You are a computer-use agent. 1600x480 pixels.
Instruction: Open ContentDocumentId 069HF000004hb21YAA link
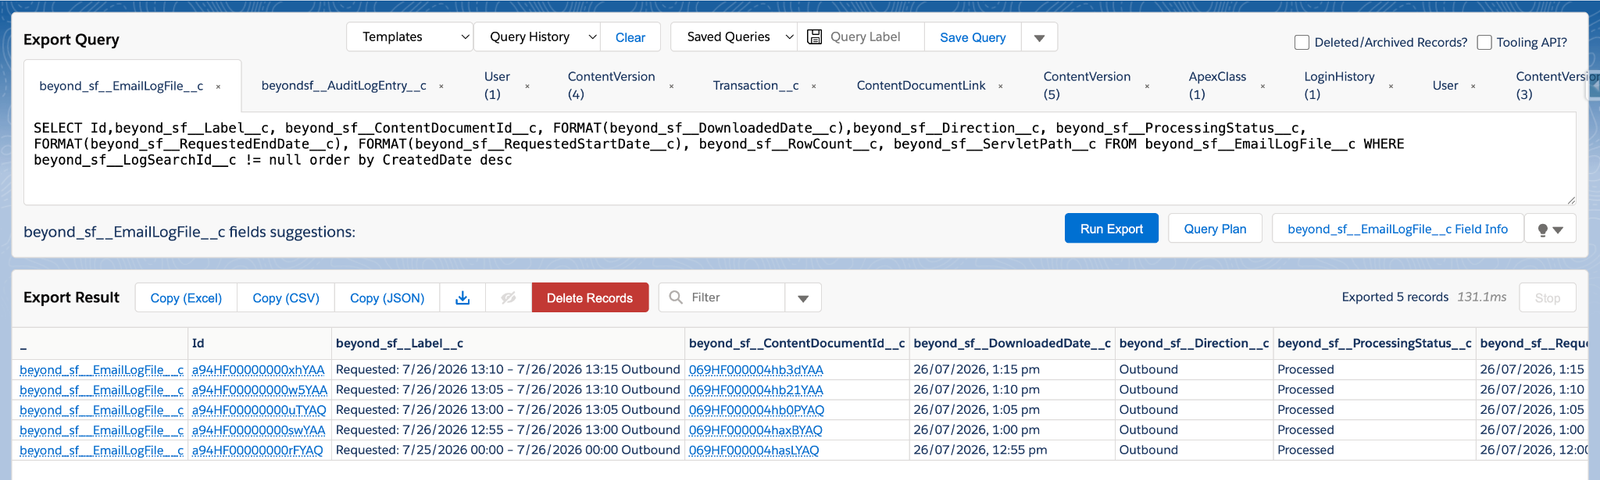pyautogui.click(x=756, y=390)
